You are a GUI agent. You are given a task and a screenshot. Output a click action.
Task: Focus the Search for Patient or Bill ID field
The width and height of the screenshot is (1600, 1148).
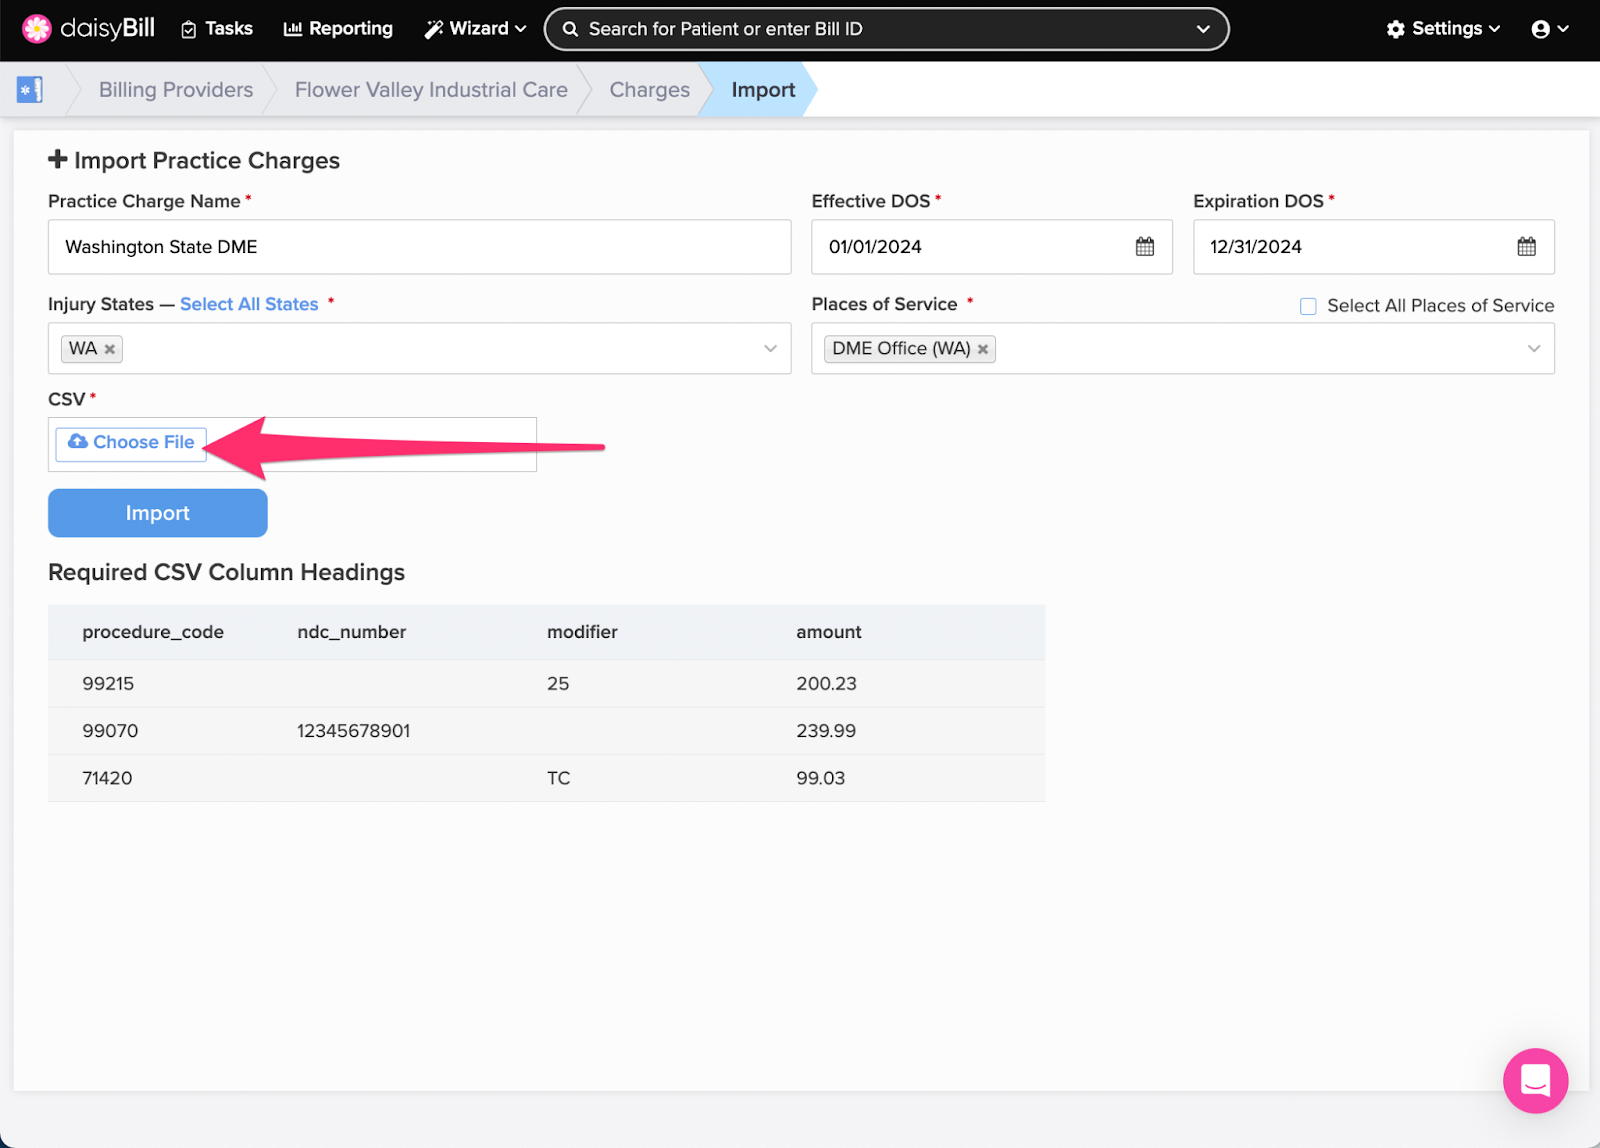click(885, 29)
